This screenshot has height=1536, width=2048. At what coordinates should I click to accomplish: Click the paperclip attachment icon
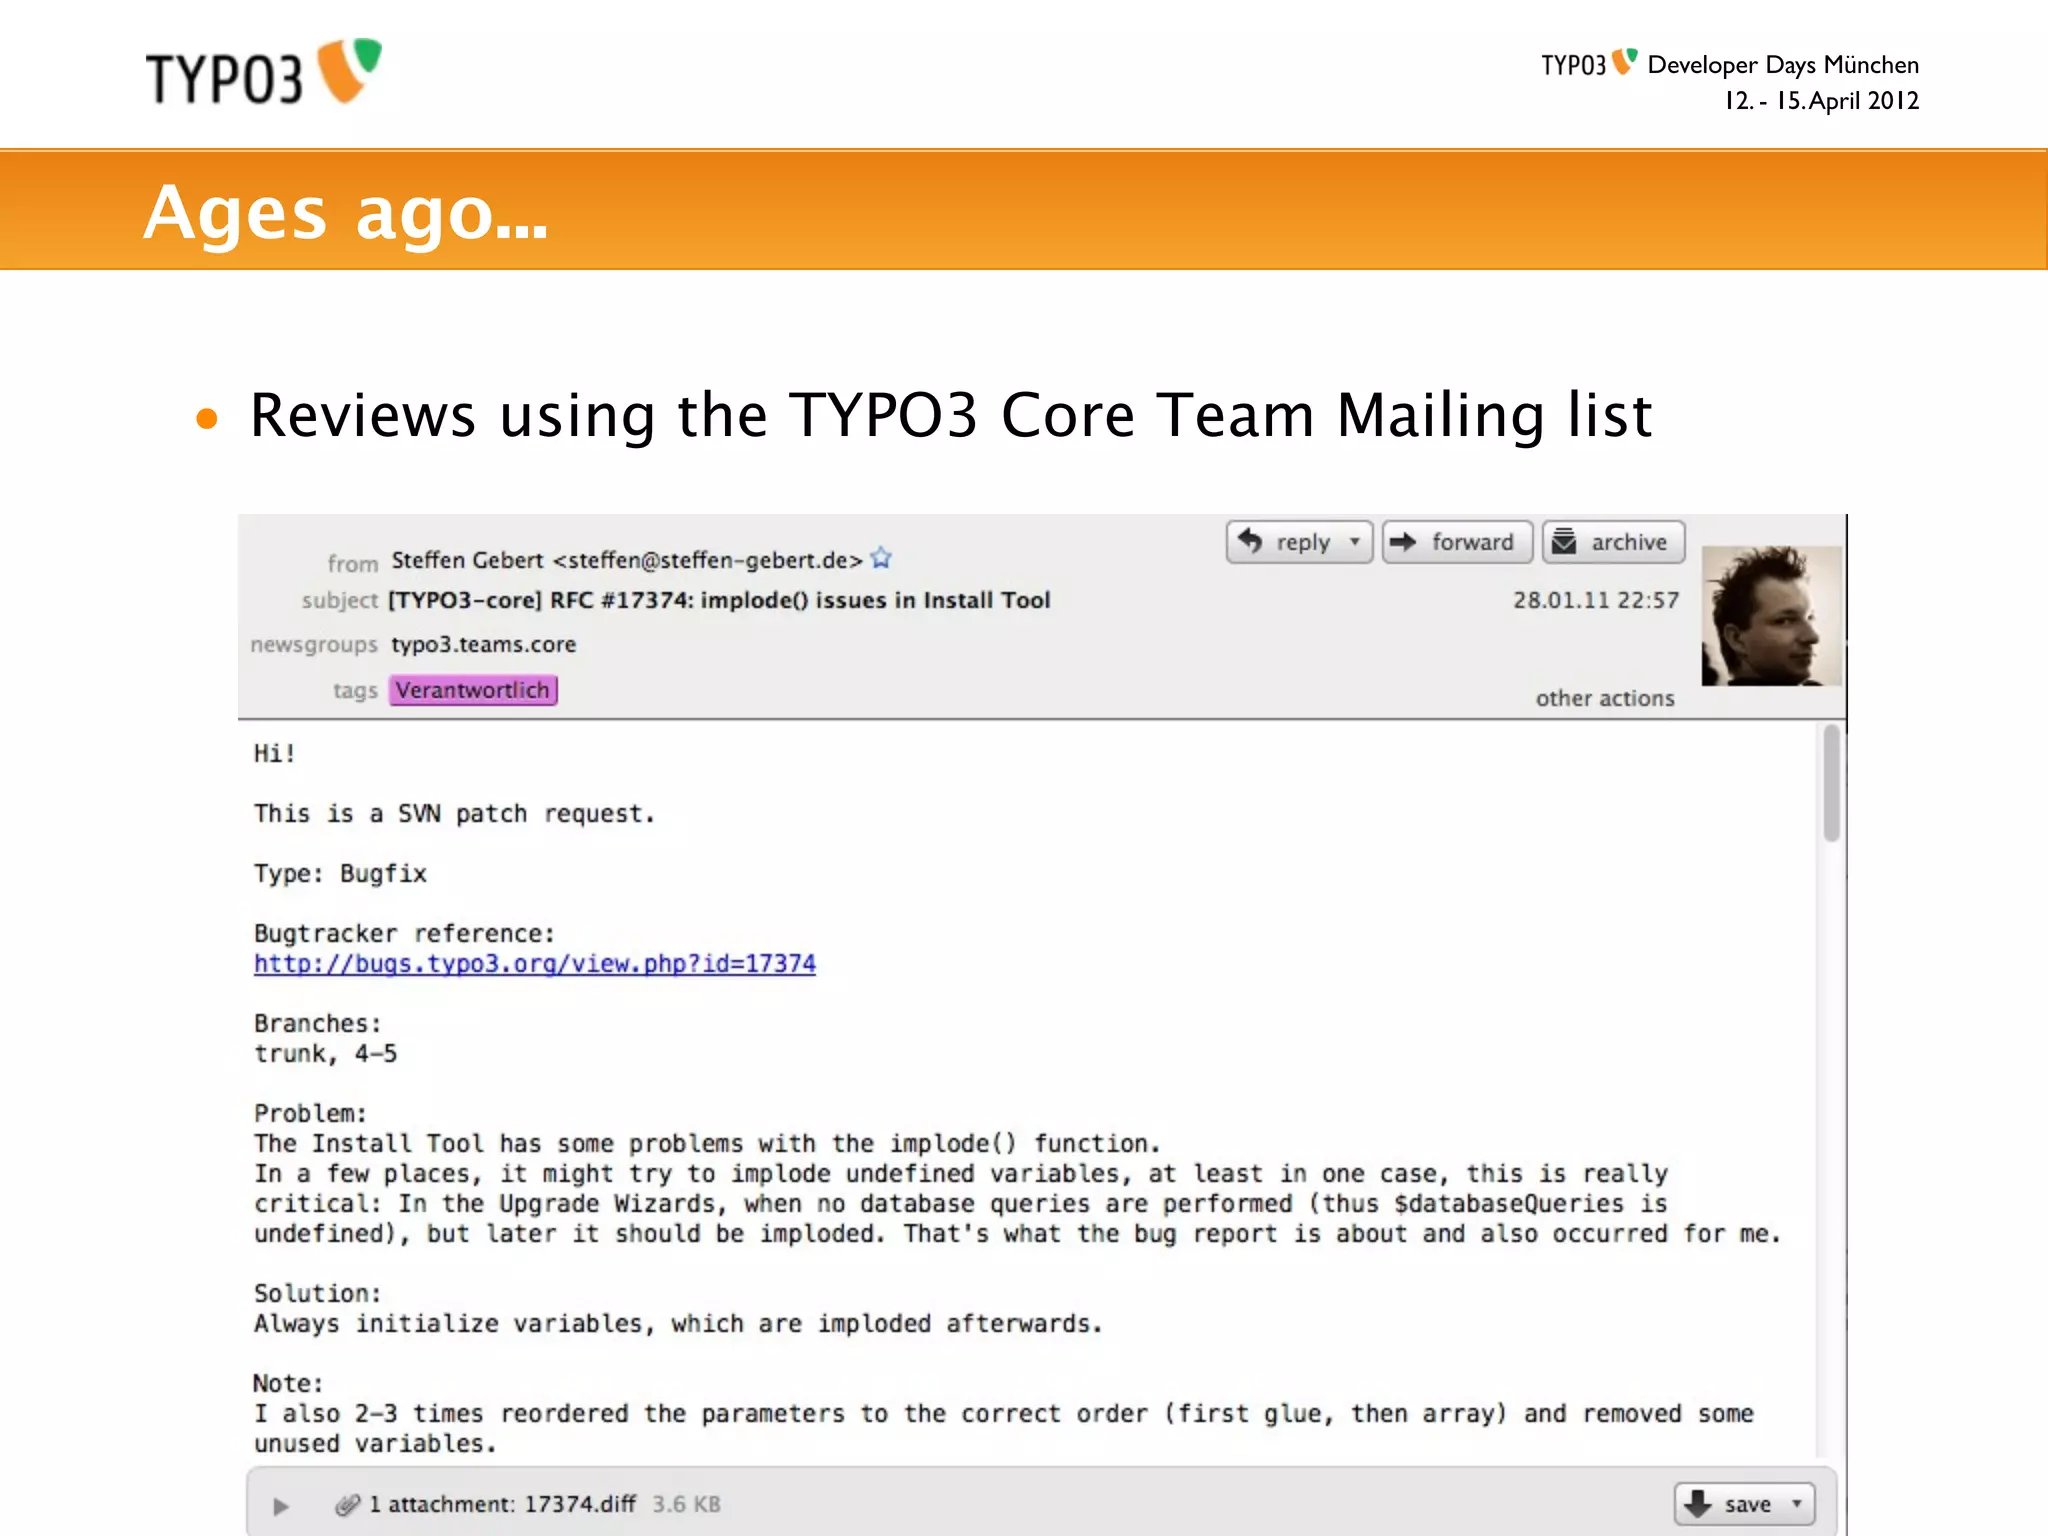347,1504
